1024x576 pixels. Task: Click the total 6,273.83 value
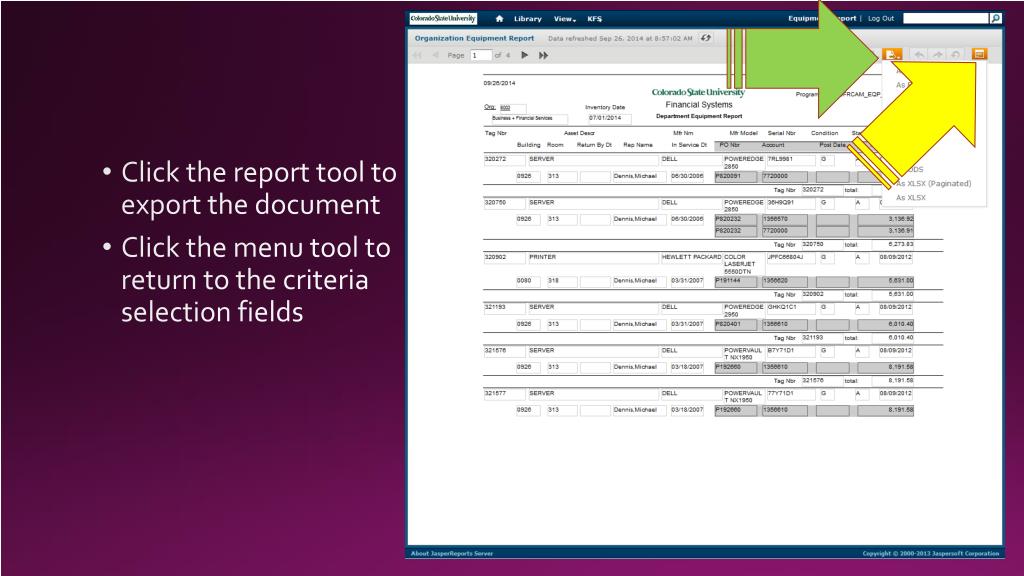[x=901, y=244]
